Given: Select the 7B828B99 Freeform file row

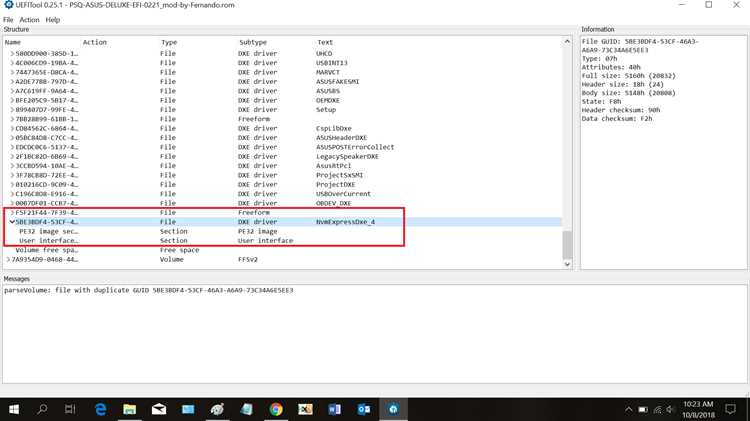Looking at the screenshot, I should coord(282,119).
